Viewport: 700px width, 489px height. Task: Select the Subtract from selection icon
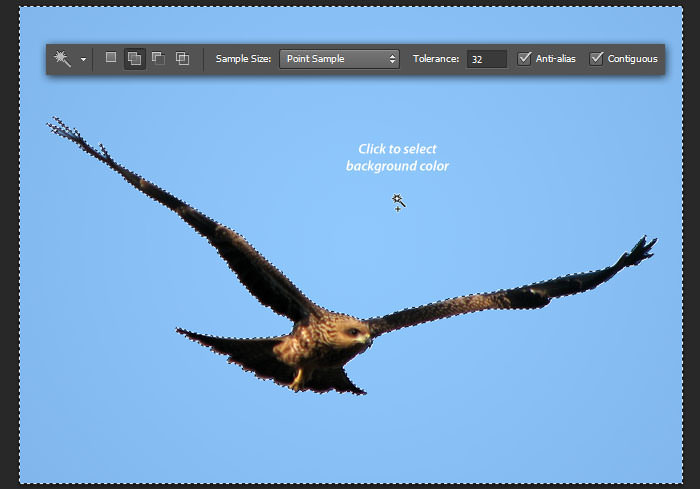point(158,58)
